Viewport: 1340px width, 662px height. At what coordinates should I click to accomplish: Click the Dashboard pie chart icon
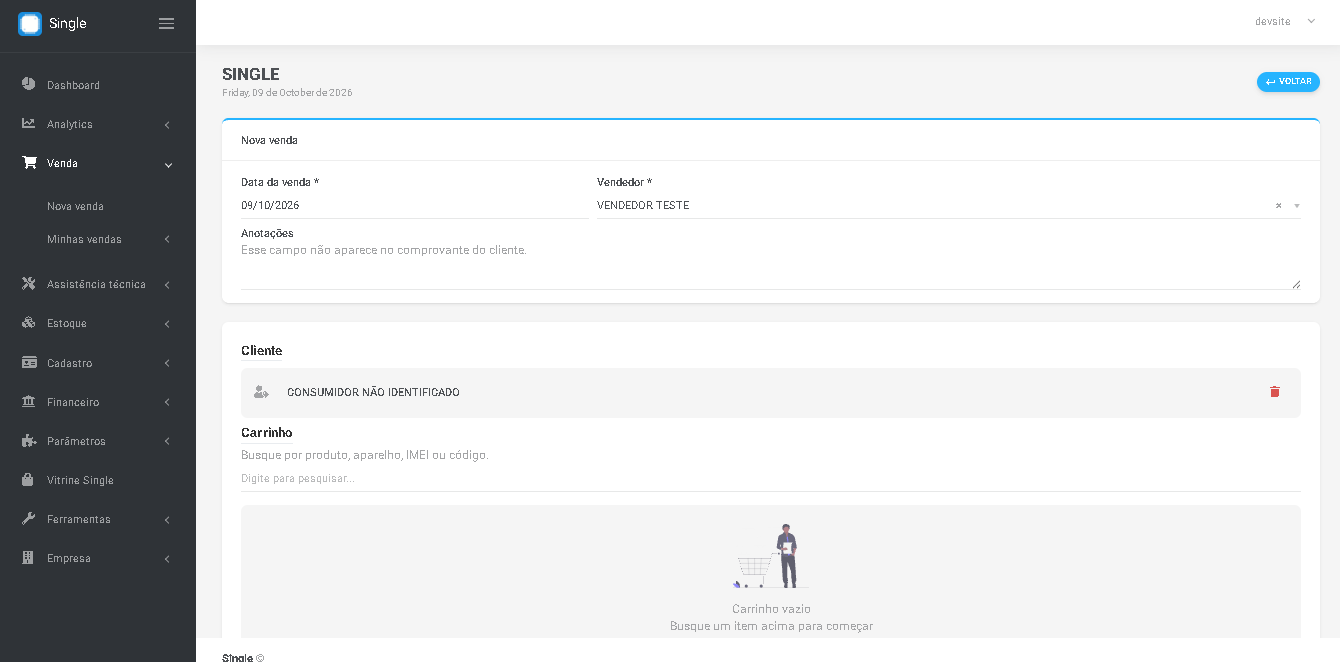29,84
